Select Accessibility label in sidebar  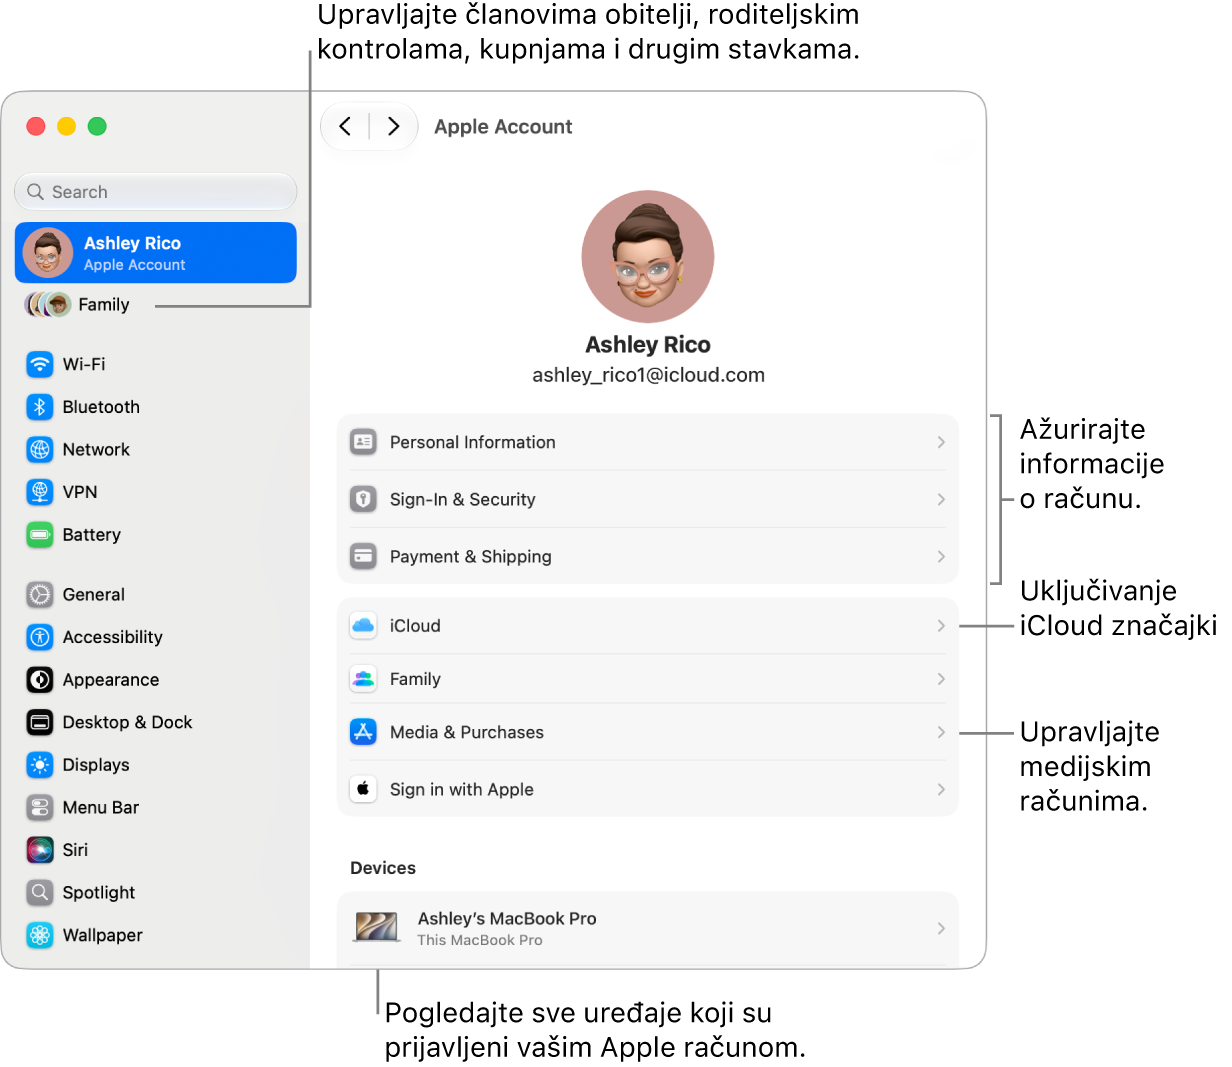coord(113,637)
